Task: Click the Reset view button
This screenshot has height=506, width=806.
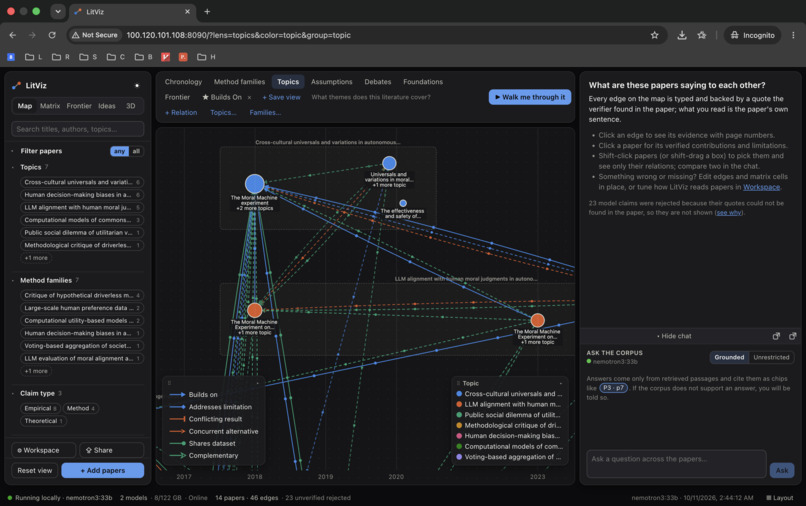Action: point(34,471)
